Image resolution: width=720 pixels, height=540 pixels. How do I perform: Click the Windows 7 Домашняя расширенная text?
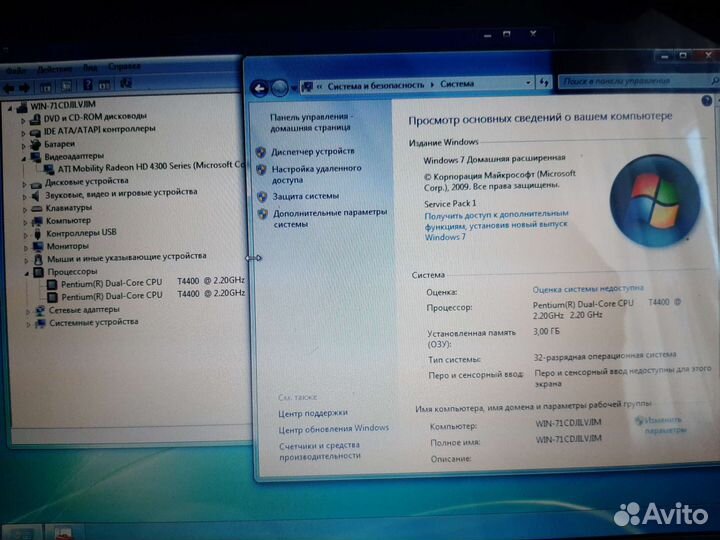494,159
